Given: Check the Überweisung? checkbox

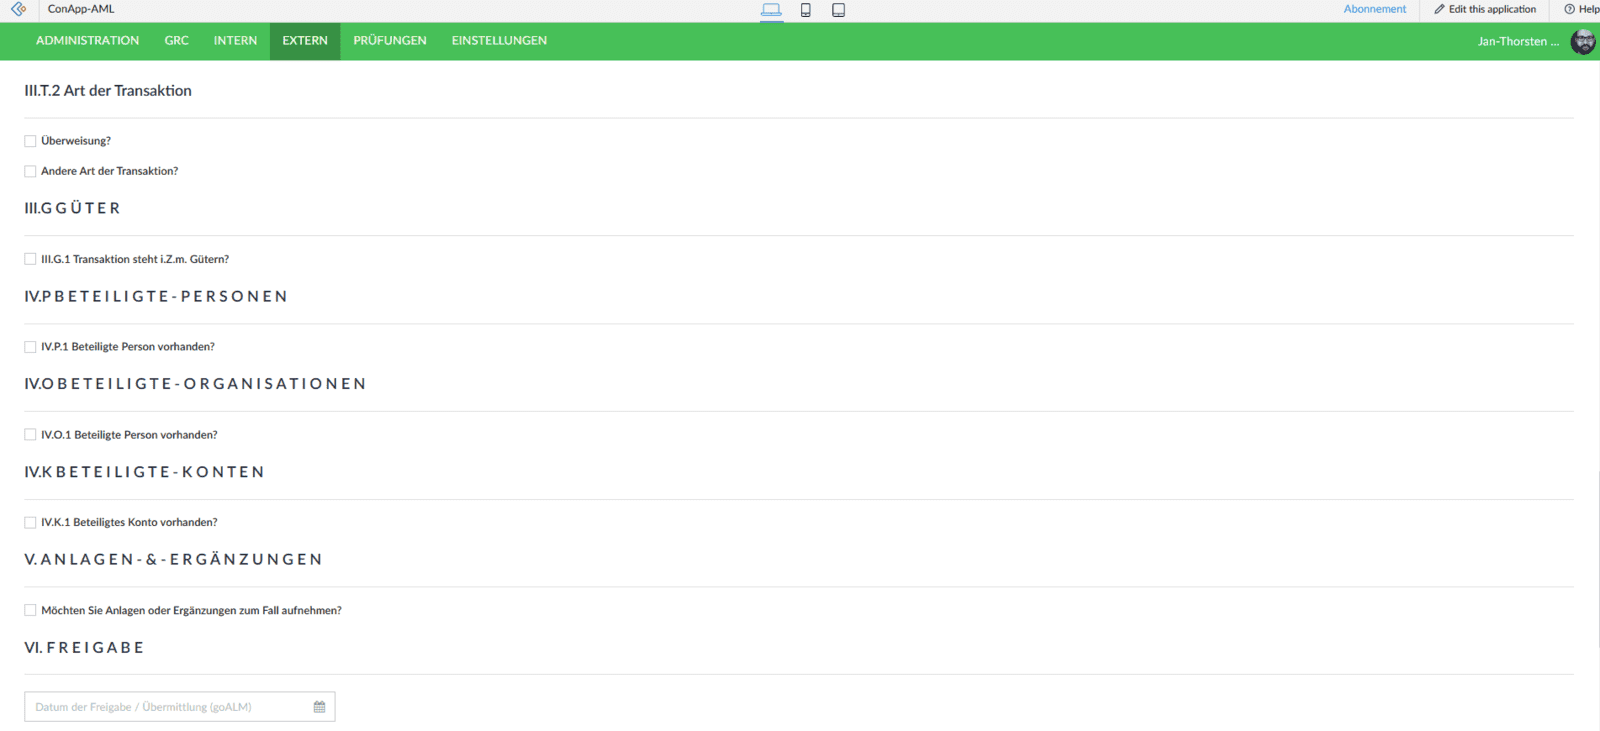Looking at the screenshot, I should (30, 141).
